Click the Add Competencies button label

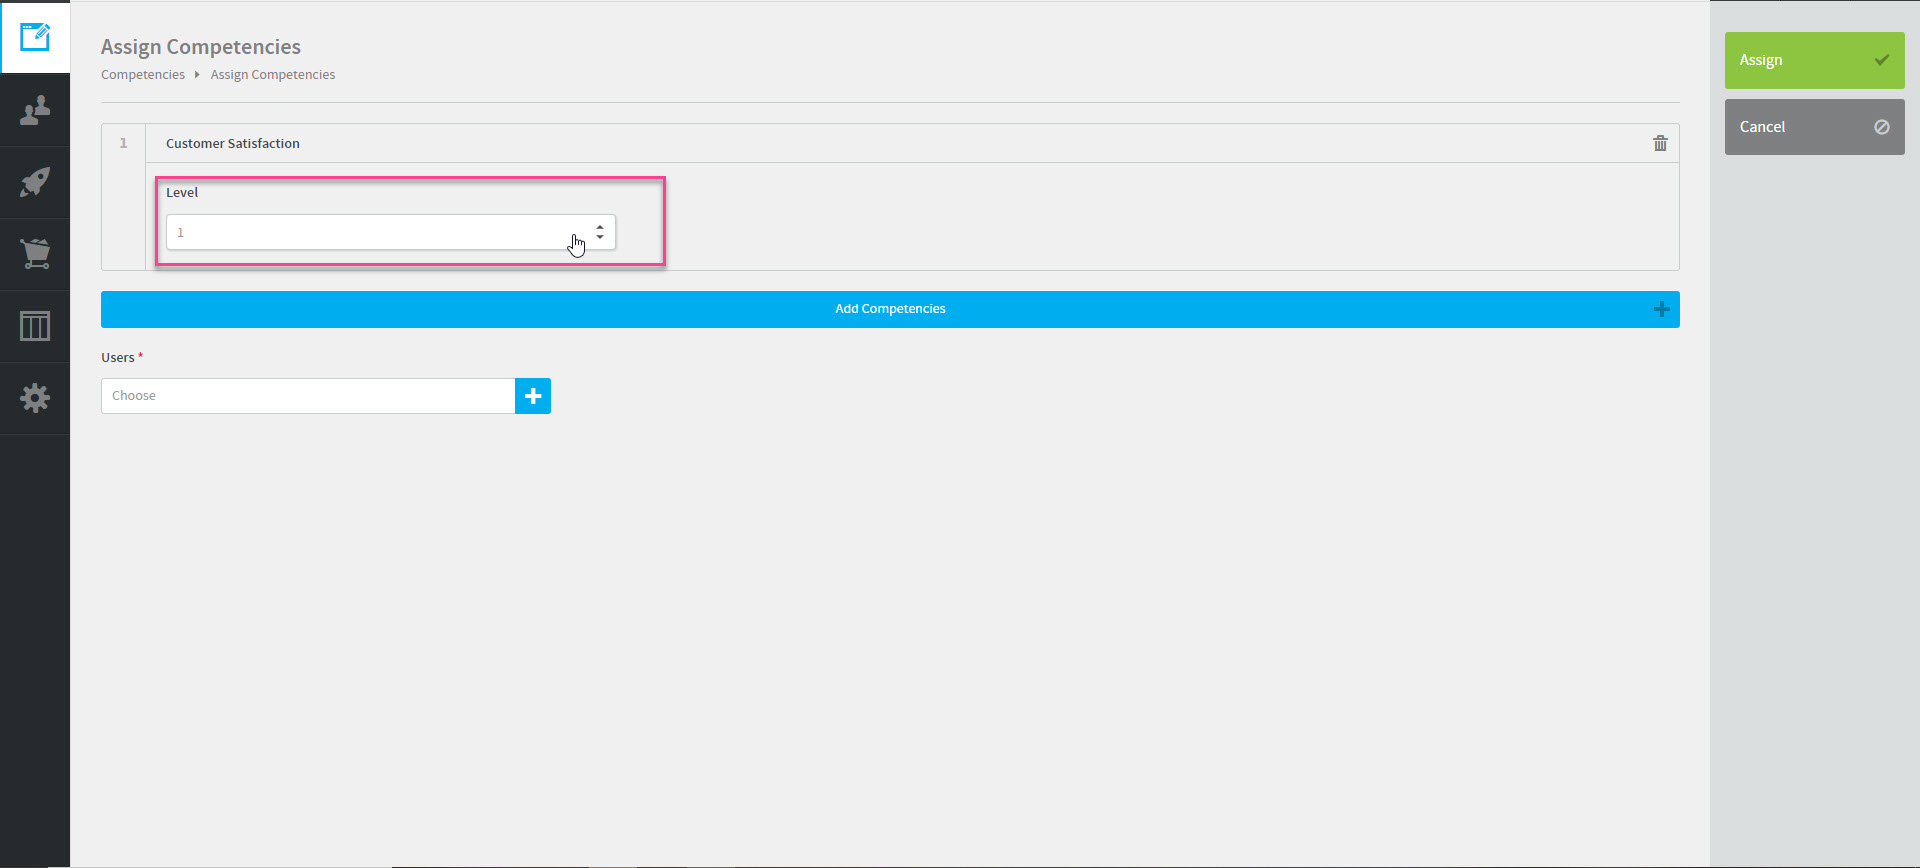pos(890,309)
